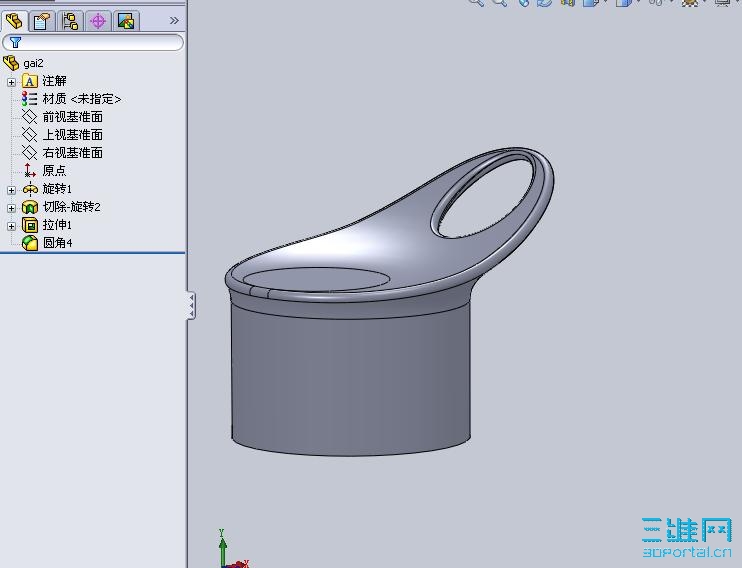This screenshot has height=568, width=742.
Task: Click the plane icon beside 右视基准面
Action: click(x=29, y=153)
